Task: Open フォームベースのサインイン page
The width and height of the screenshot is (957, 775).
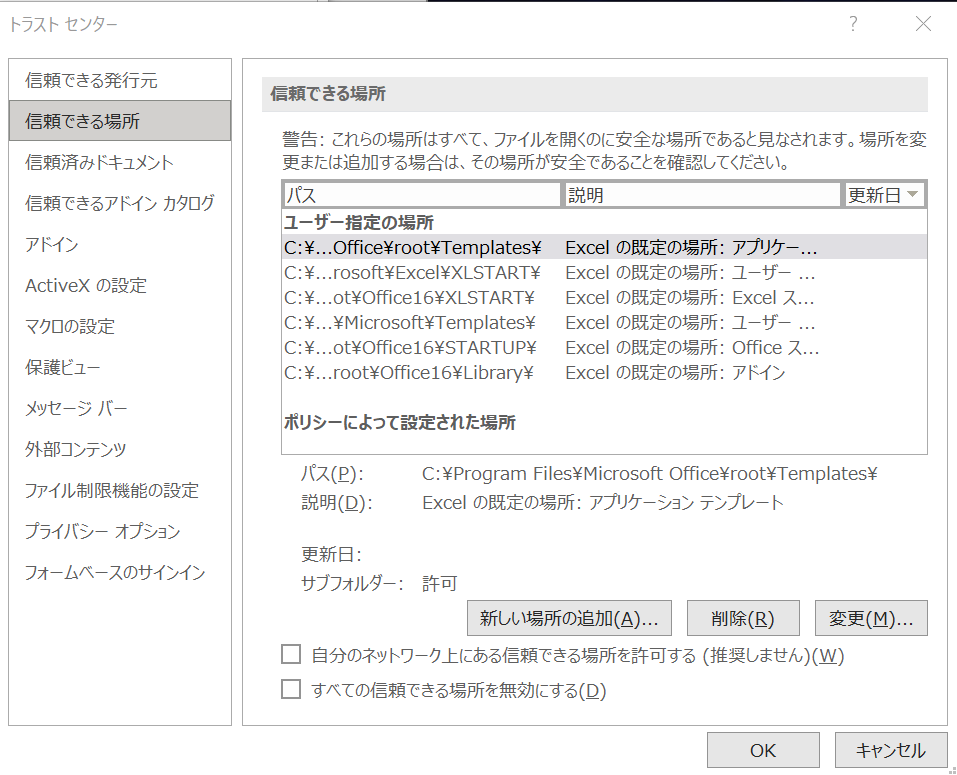Action: coord(120,572)
